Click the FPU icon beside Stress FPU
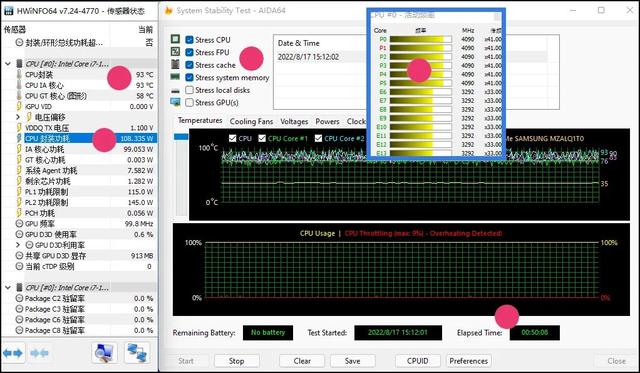This screenshot has height=373, width=640. point(176,52)
